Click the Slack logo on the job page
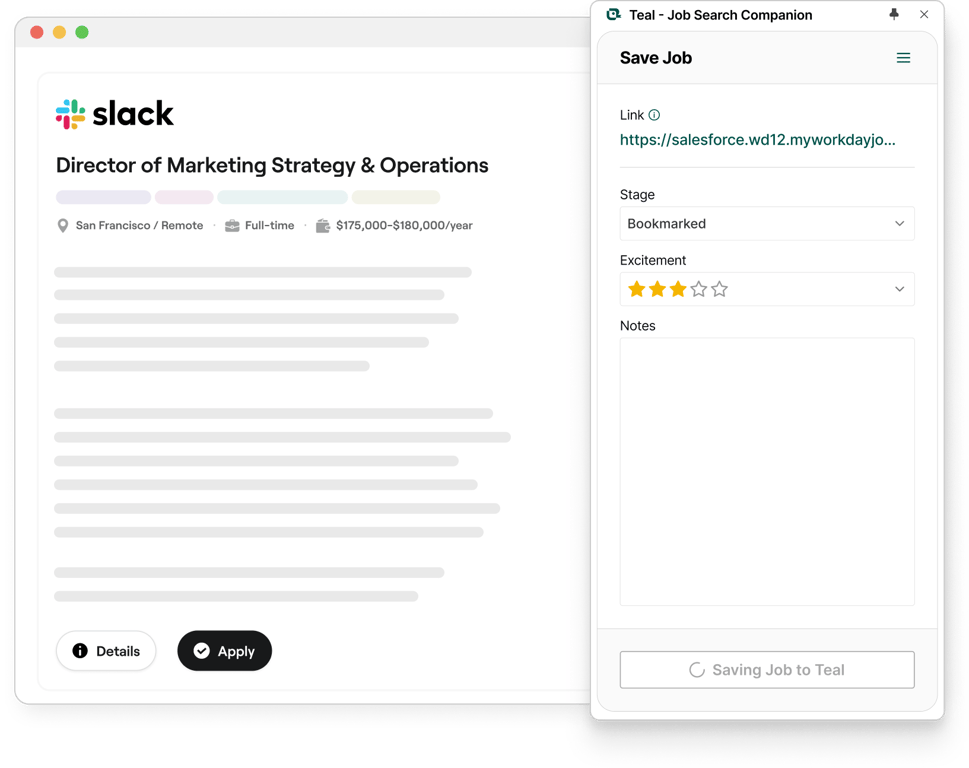 (x=115, y=114)
